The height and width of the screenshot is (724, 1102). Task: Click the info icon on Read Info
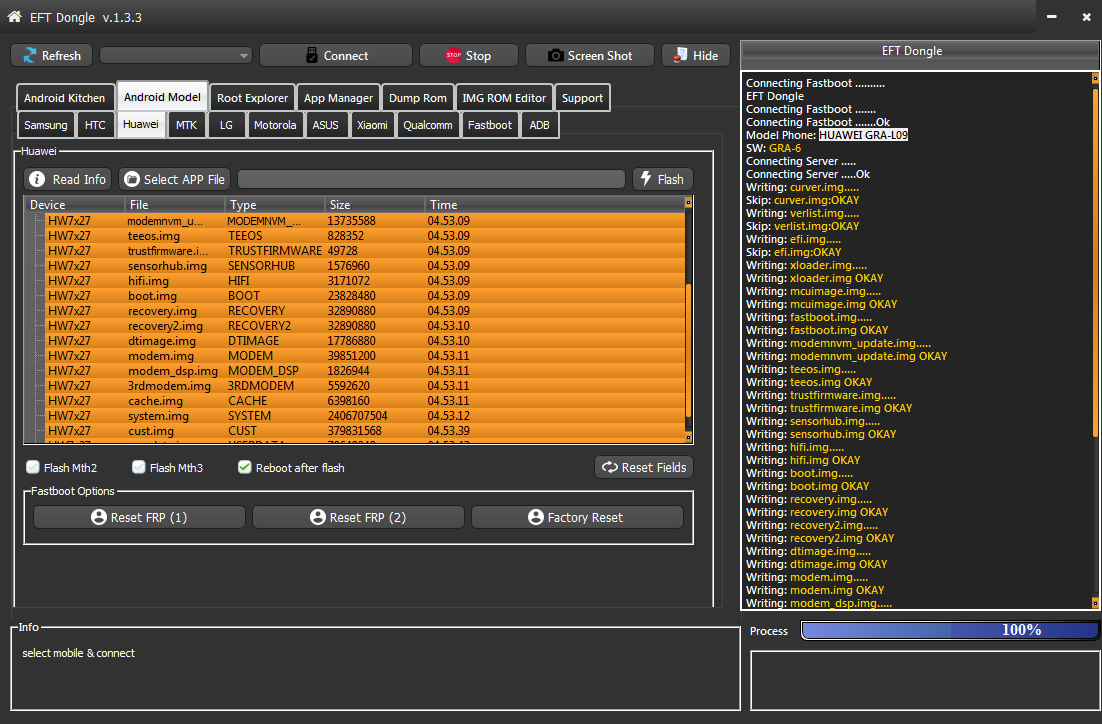(37, 179)
